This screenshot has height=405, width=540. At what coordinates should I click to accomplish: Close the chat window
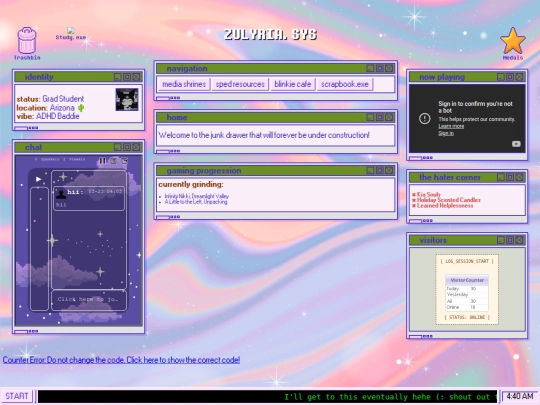tap(136, 147)
